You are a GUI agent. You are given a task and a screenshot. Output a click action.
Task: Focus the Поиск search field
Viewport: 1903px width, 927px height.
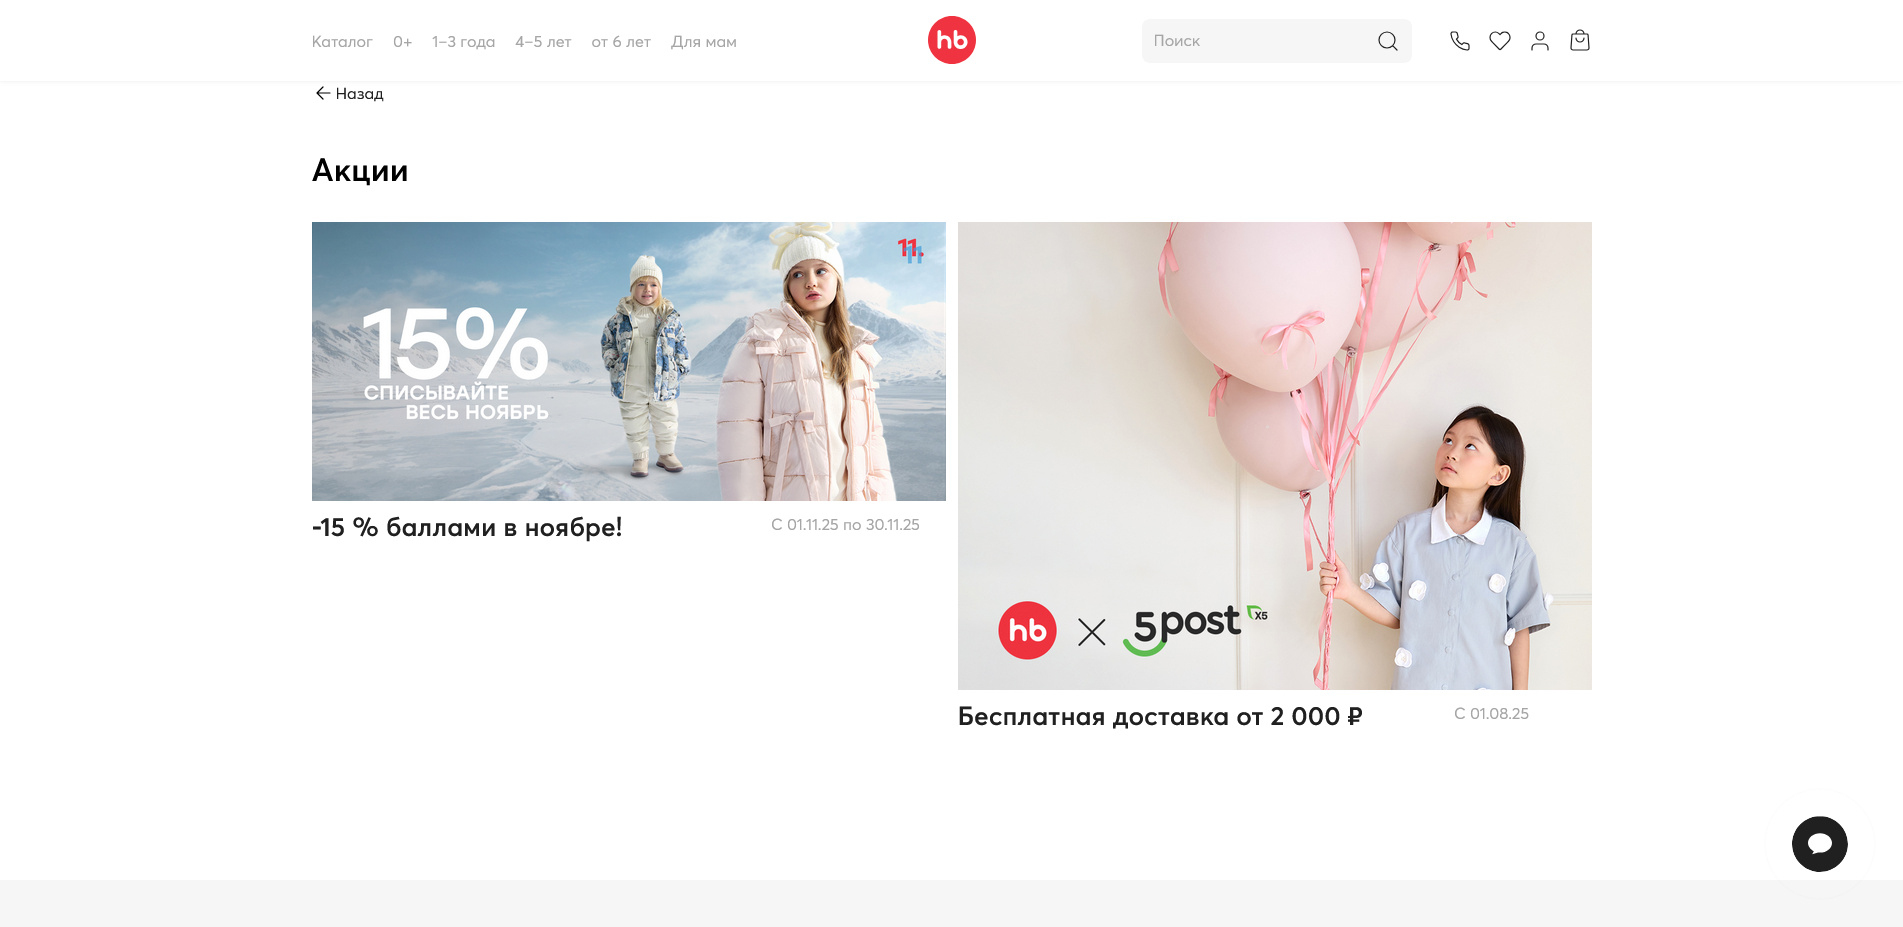[x=1262, y=41]
